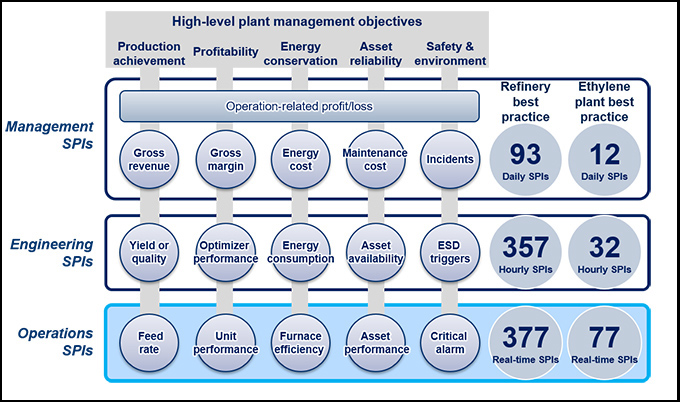
Task: Select the Optimizer performance circle
Action: pyautogui.click(x=225, y=254)
